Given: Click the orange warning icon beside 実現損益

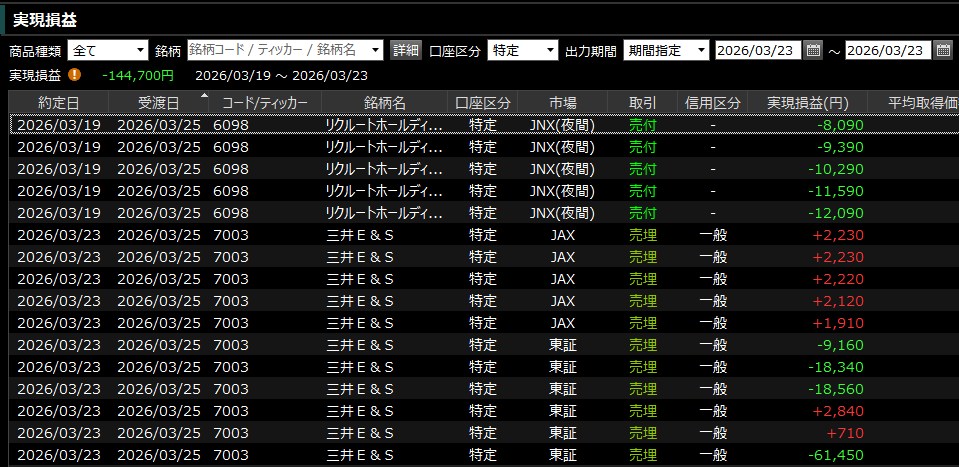Looking at the screenshot, I should click(x=76, y=75).
